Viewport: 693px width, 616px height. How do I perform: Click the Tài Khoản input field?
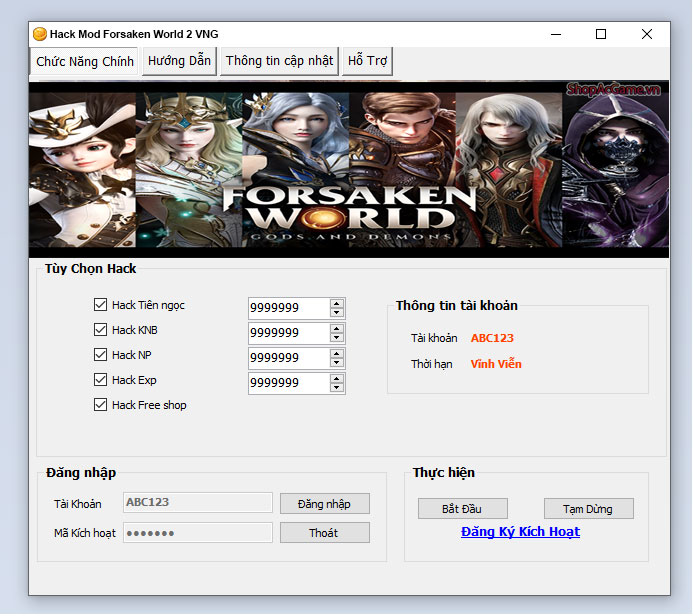(x=198, y=502)
